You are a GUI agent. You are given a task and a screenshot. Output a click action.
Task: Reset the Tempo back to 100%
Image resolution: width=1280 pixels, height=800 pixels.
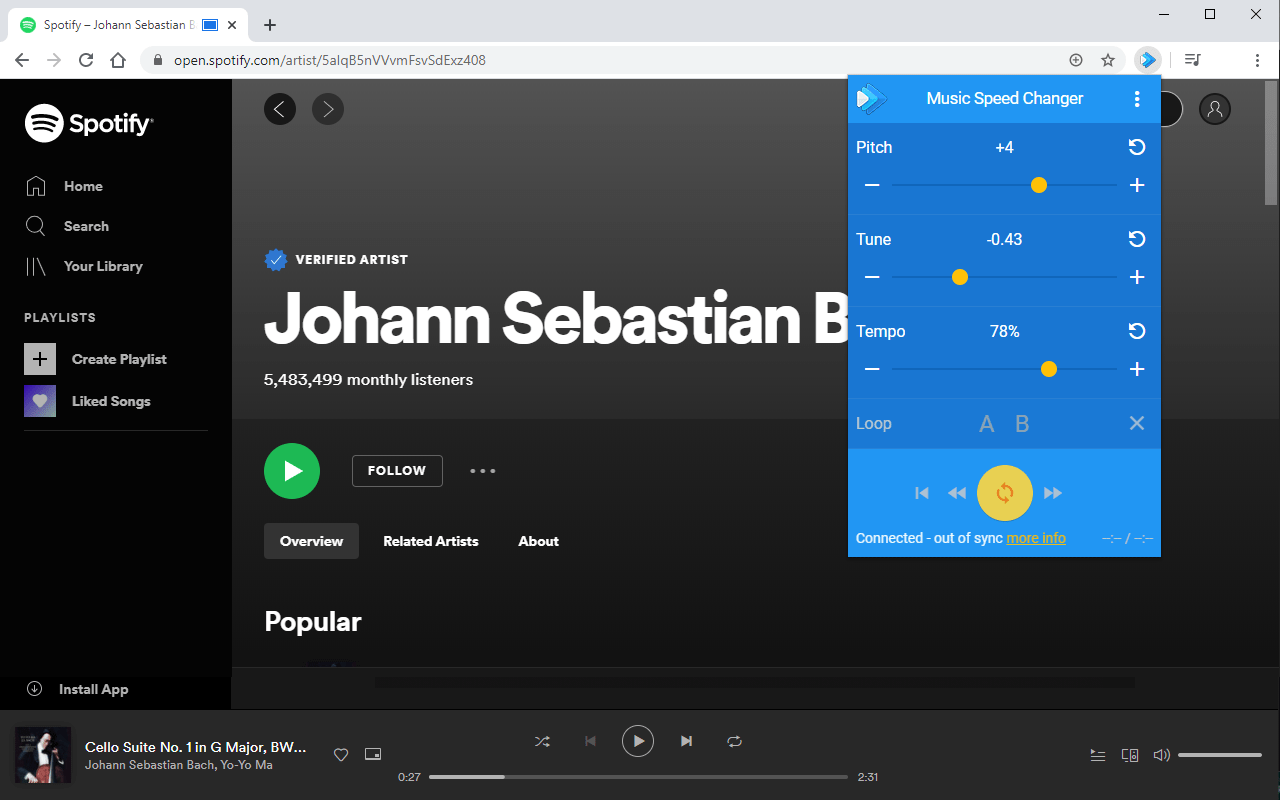[1136, 331]
